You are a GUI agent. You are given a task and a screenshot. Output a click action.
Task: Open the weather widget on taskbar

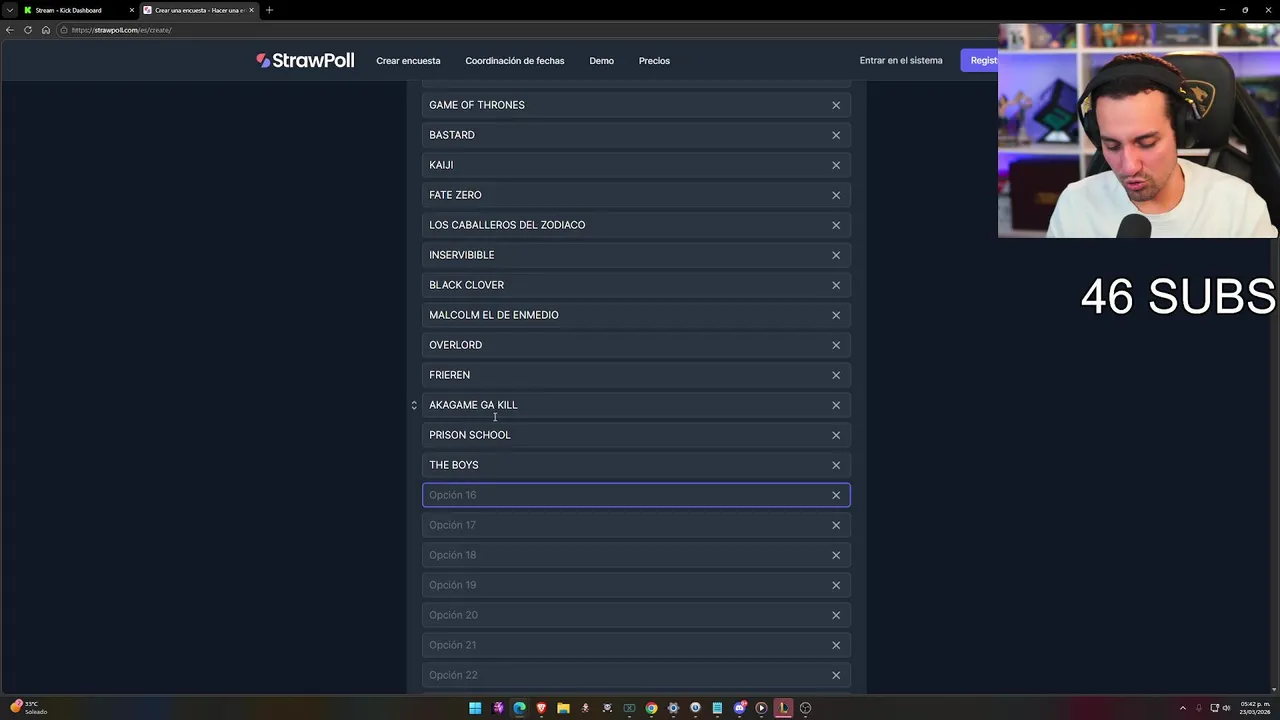click(x=28, y=708)
